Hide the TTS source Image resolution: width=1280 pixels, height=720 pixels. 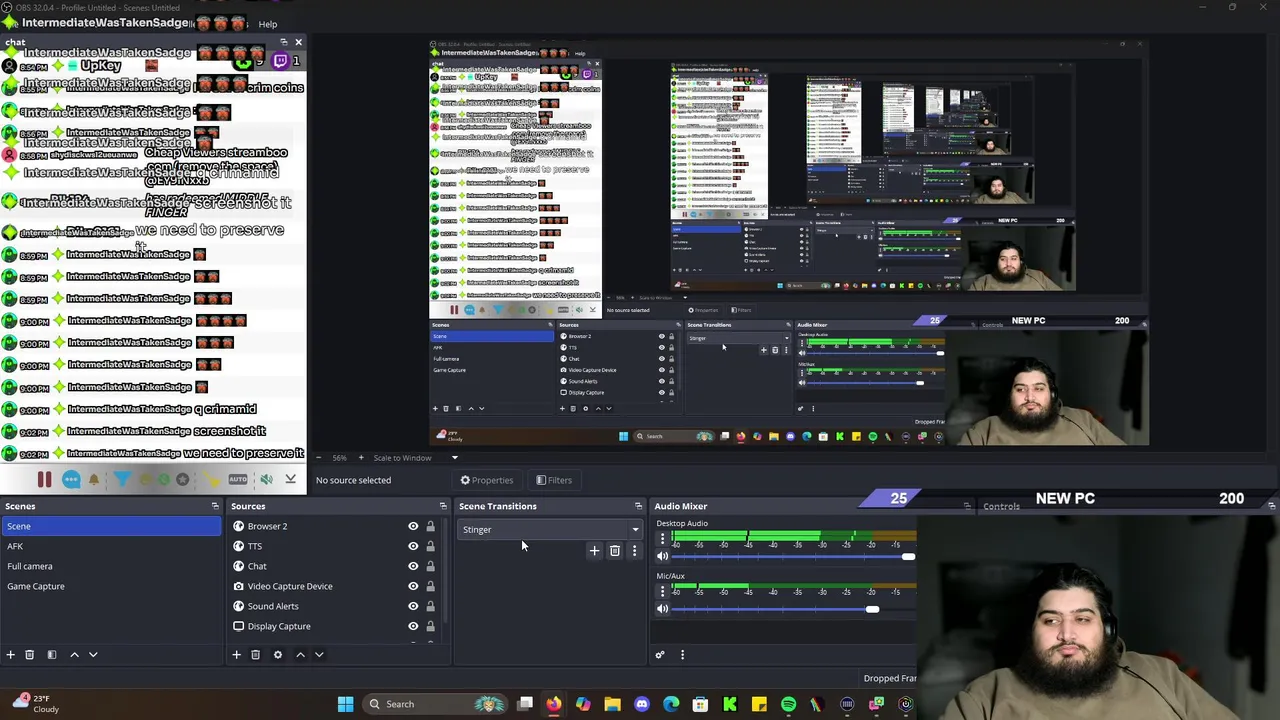coord(413,546)
